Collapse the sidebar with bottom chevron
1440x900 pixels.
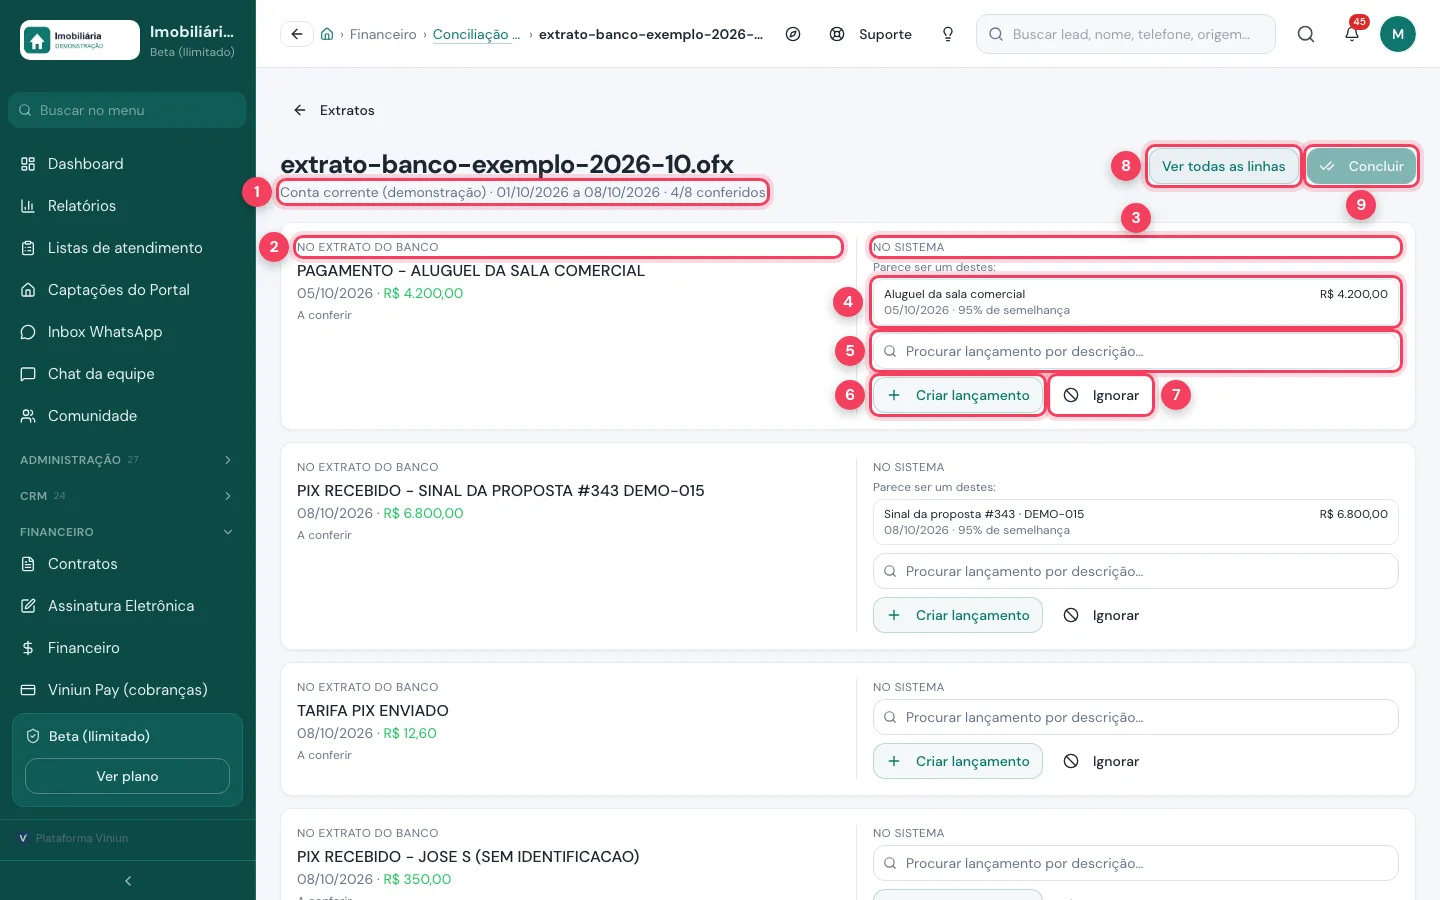[128, 881]
